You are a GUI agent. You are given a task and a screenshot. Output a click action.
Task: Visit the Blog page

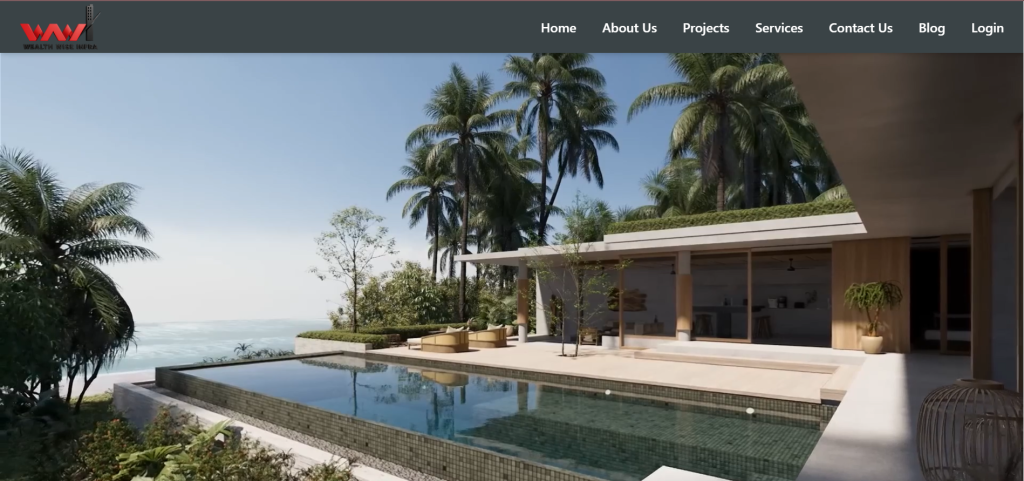point(932,28)
